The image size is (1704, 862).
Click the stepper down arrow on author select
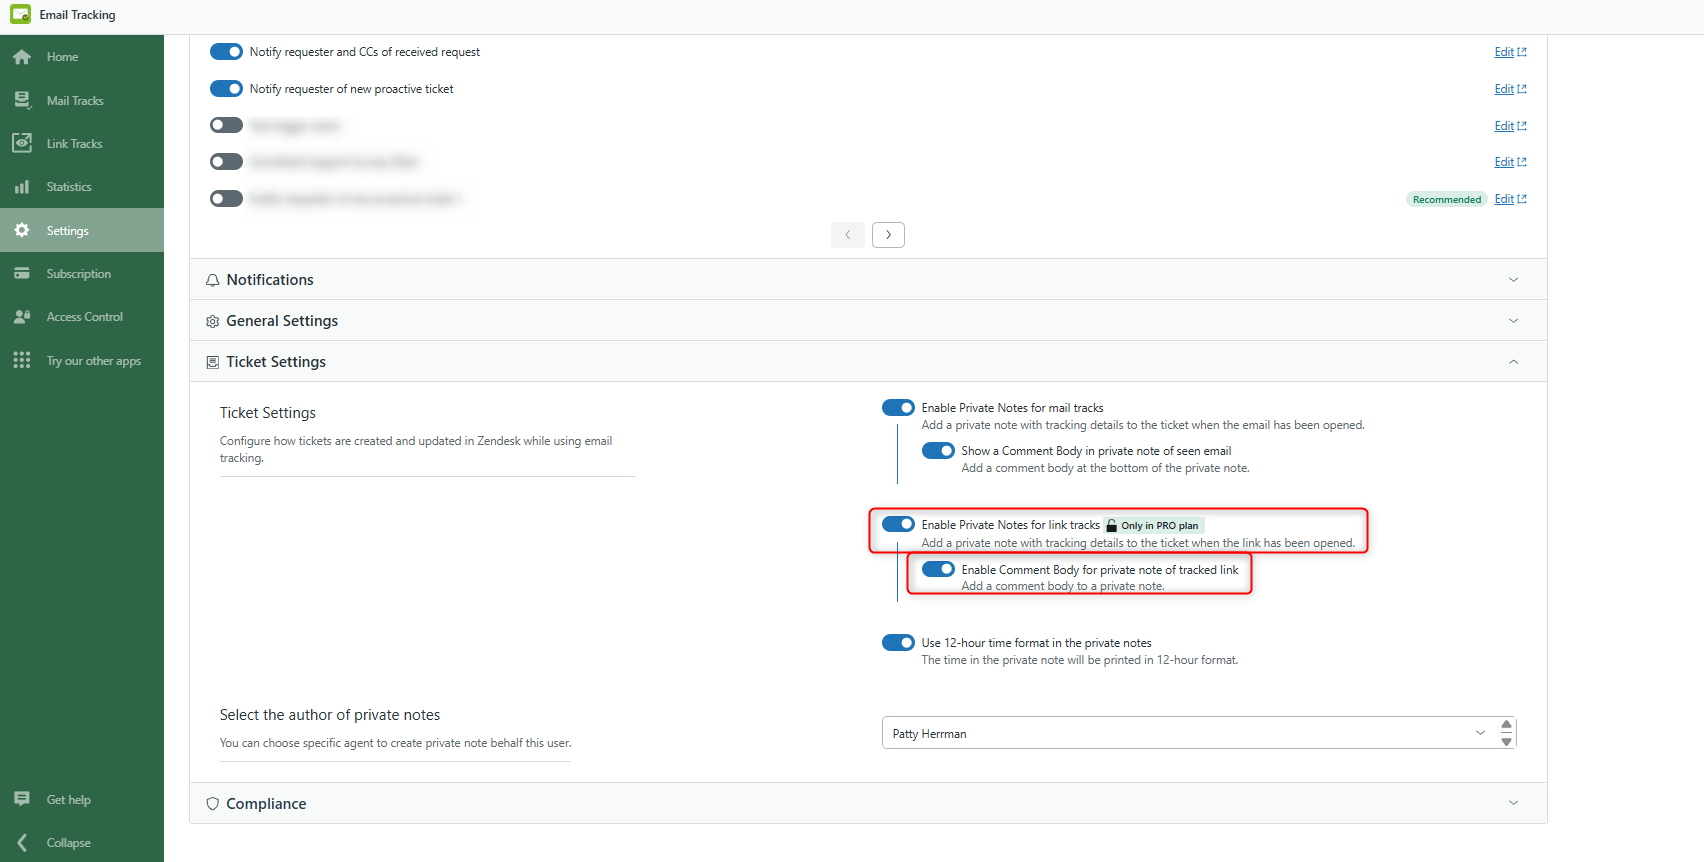coord(1506,742)
